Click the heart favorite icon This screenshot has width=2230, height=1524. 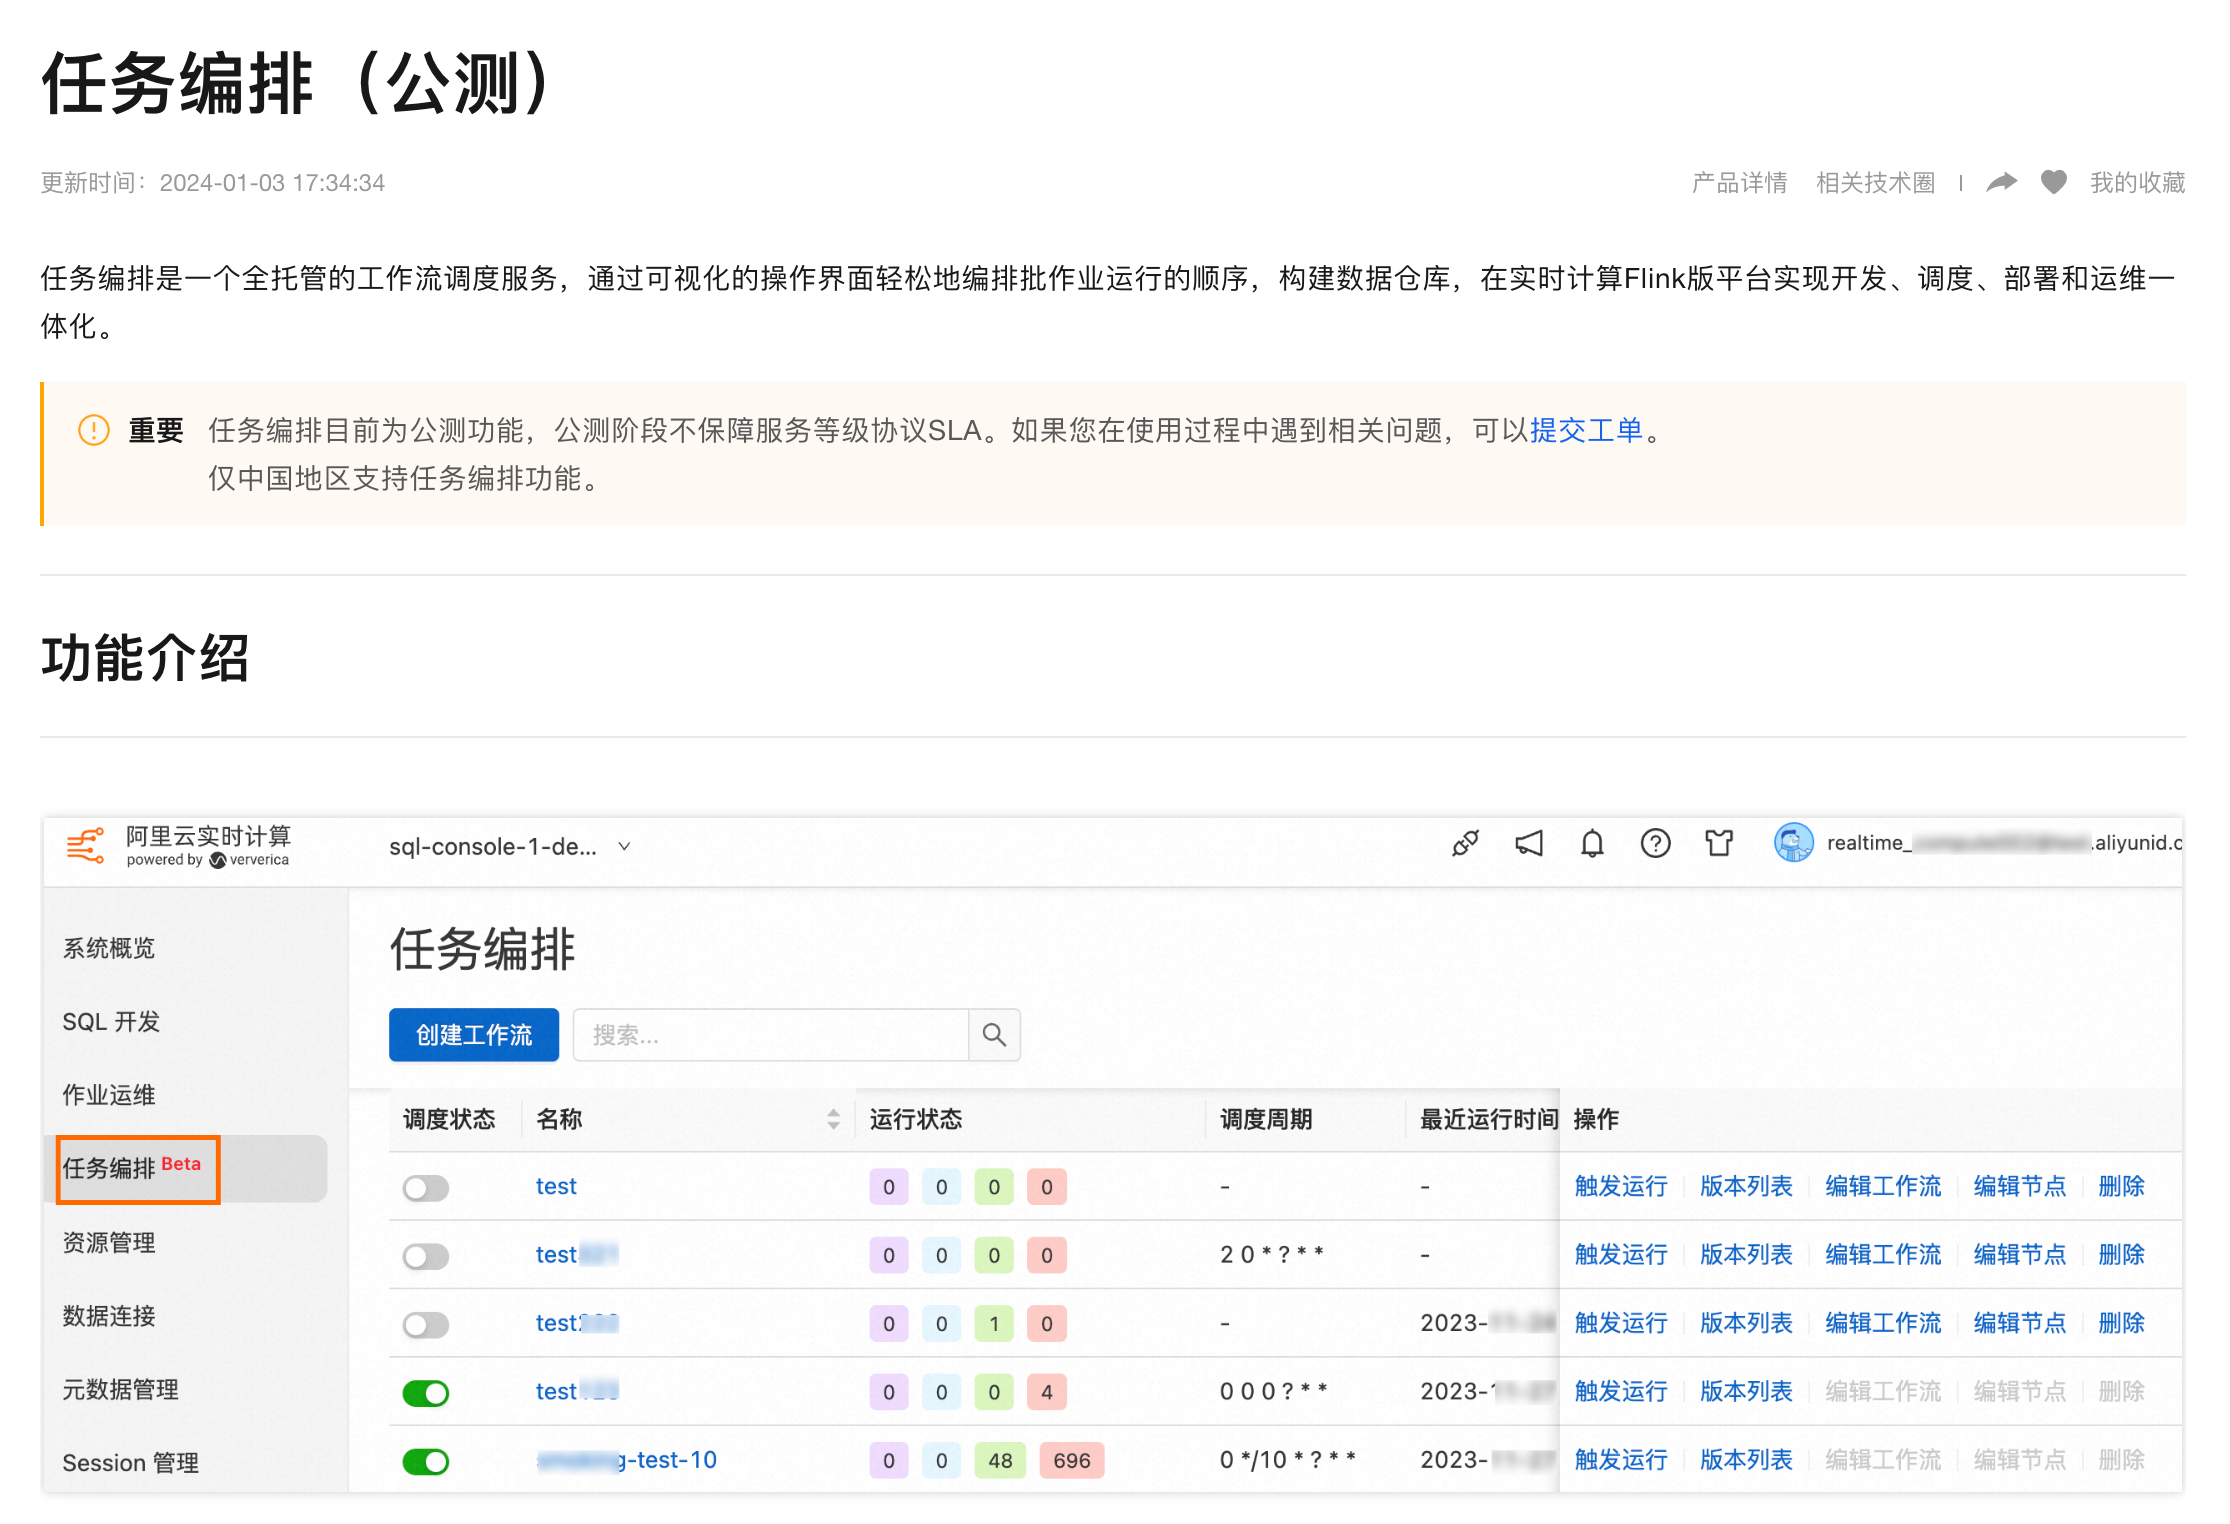[2053, 182]
